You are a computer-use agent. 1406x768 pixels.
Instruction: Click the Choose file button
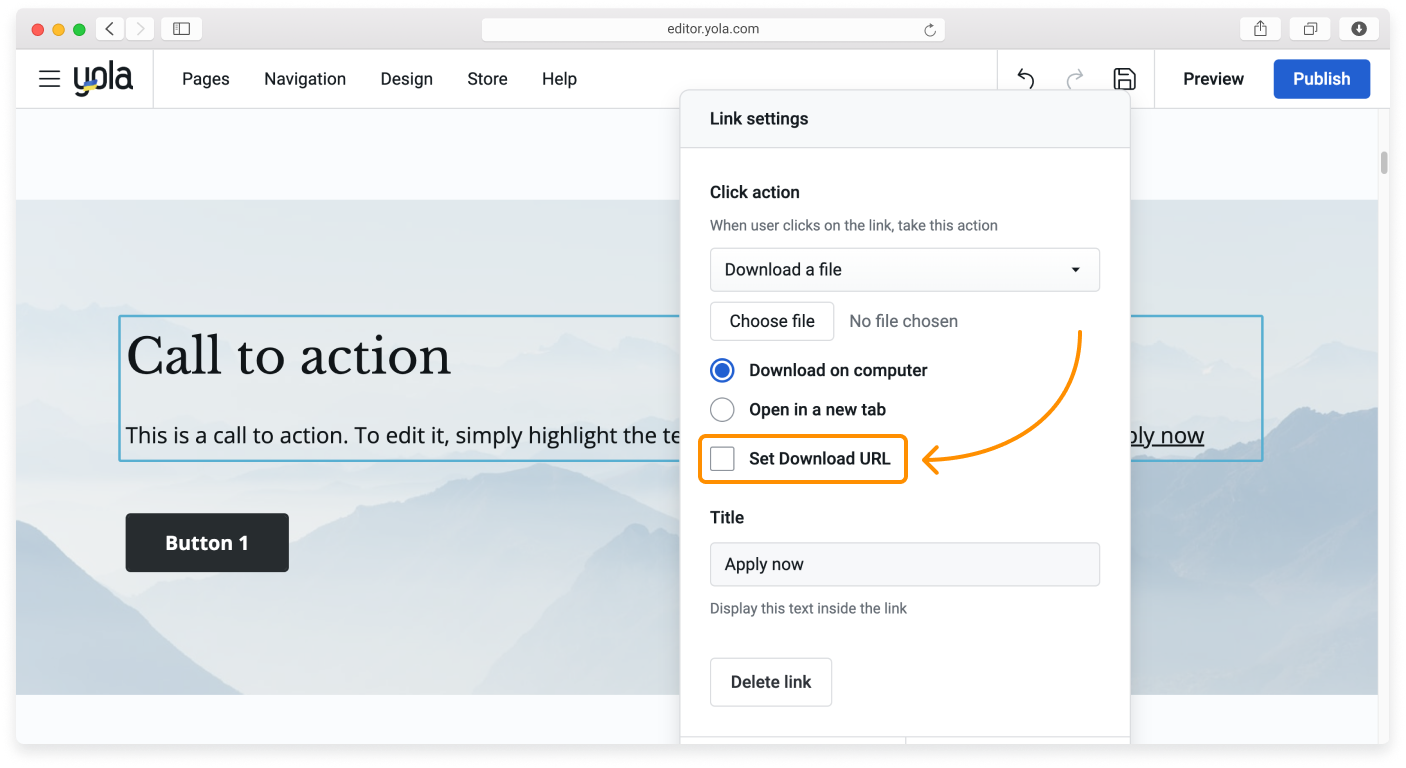pos(771,321)
